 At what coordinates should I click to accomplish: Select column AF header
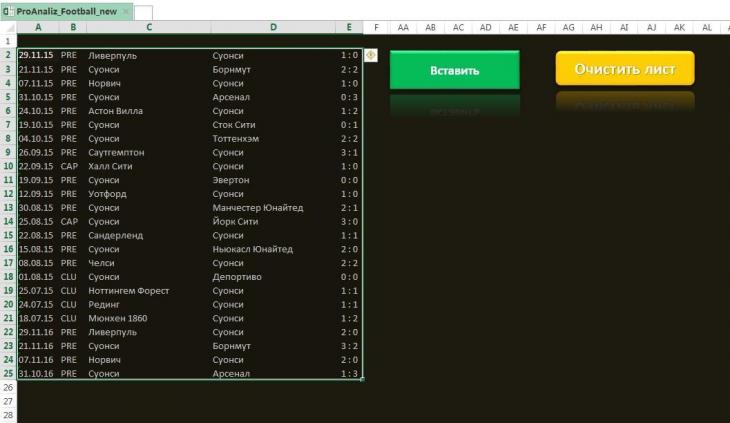tap(541, 27)
